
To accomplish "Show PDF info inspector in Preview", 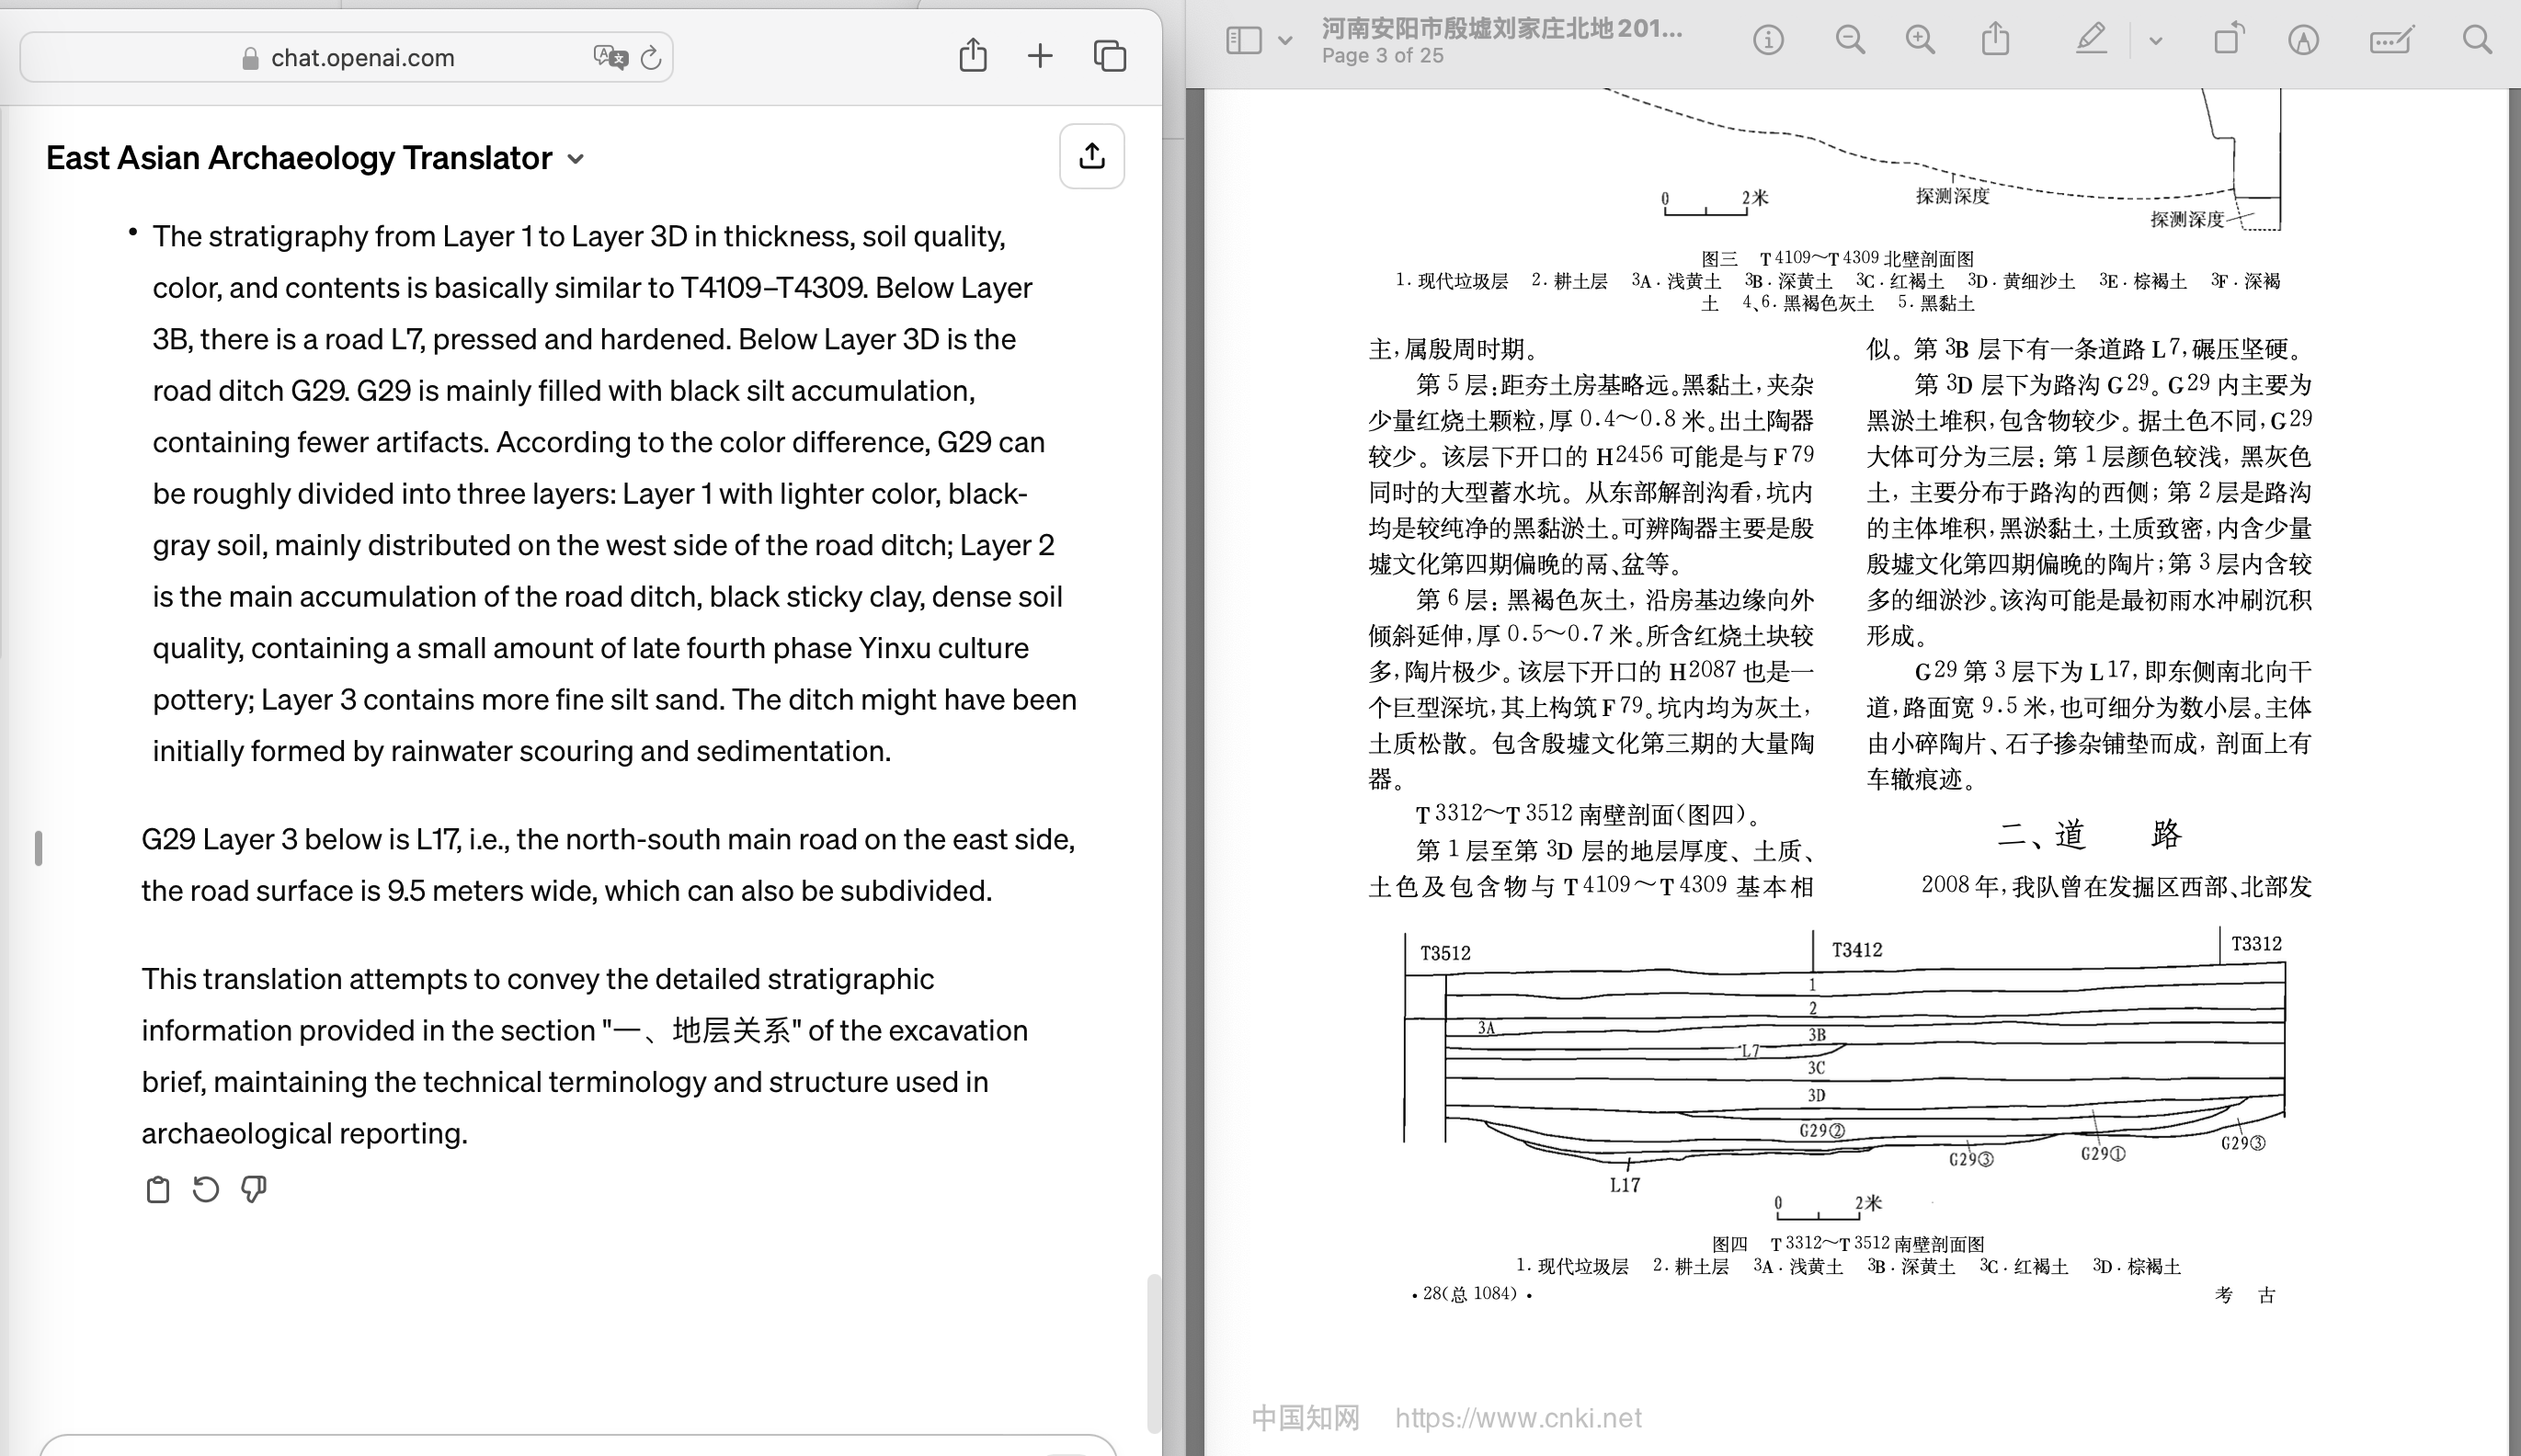I will pyautogui.click(x=1768, y=40).
